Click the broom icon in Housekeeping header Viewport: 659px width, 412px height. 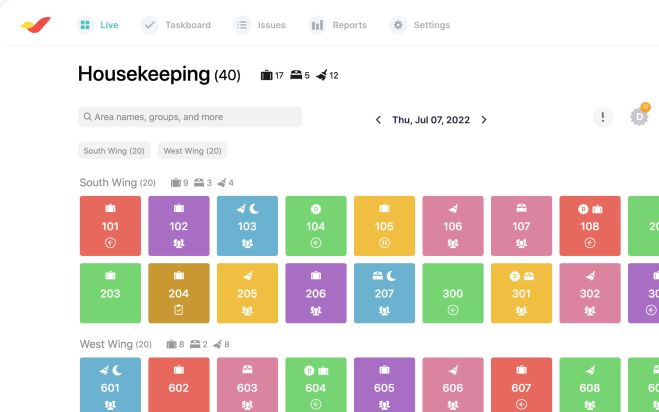tap(322, 75)
